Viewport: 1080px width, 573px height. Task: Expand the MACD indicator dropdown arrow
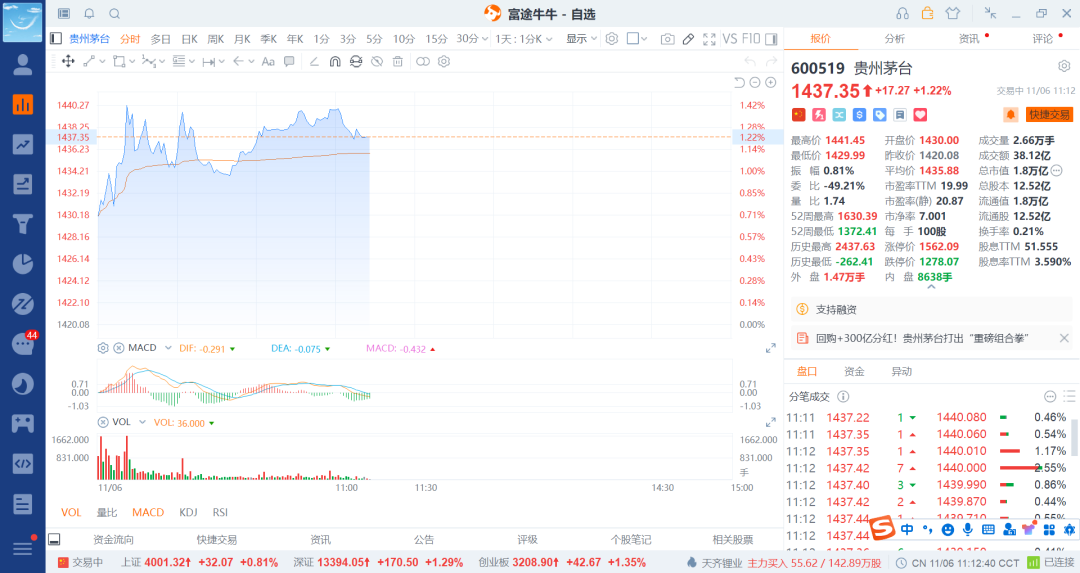(167, 348)
